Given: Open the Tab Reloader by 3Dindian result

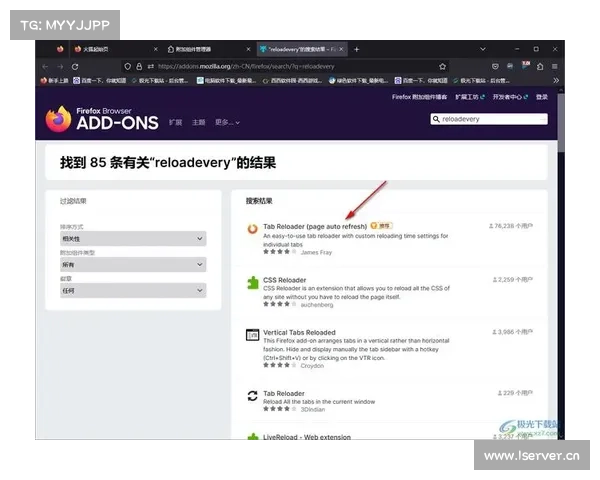Looking at the screenshot, I should point(284,393).
